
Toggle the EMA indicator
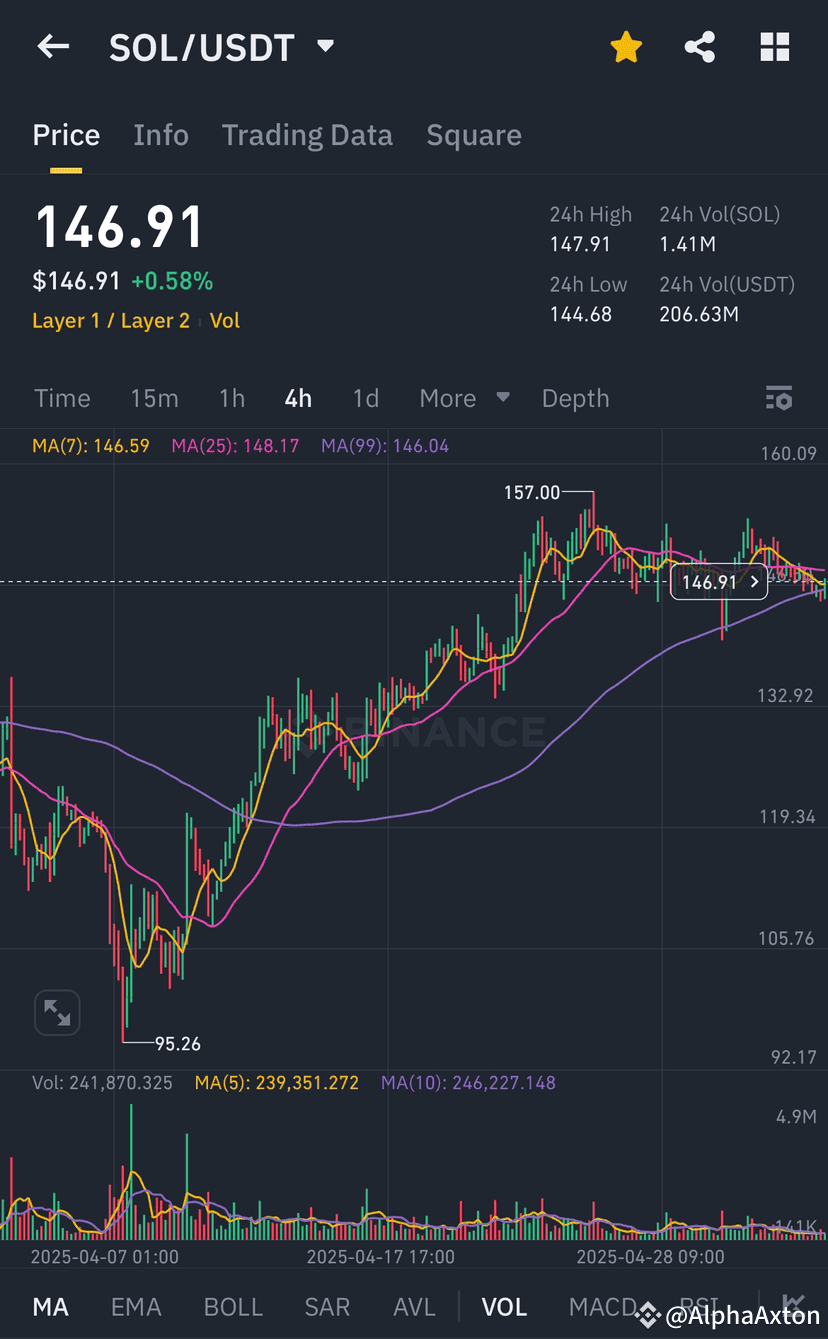[x=135, y=1307]
